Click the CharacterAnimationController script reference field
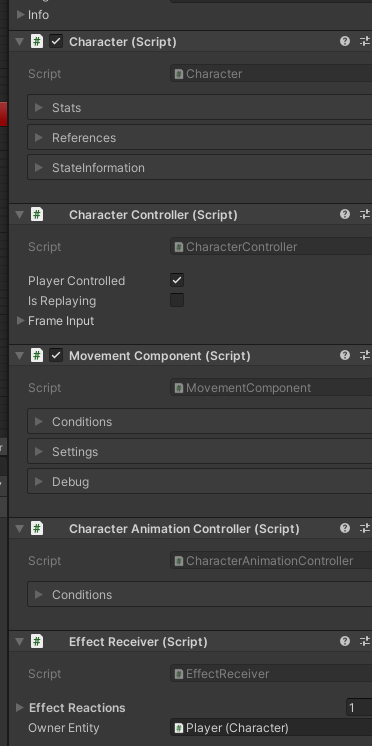The width and height of the screenshot is (372, 746). coord(271,561)
